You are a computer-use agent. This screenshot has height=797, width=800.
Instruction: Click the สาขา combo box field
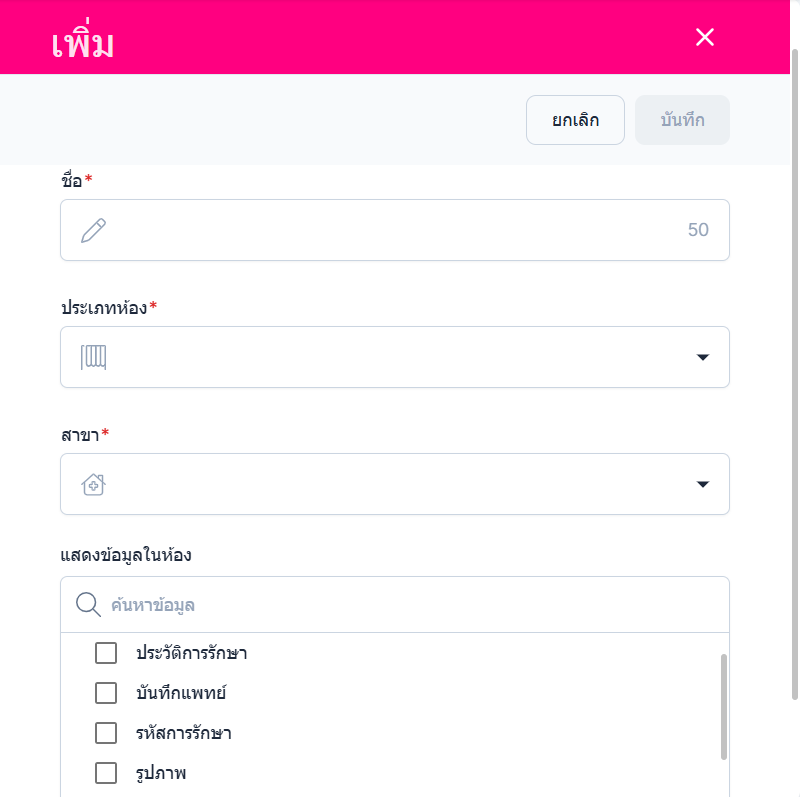pos(395,485)
